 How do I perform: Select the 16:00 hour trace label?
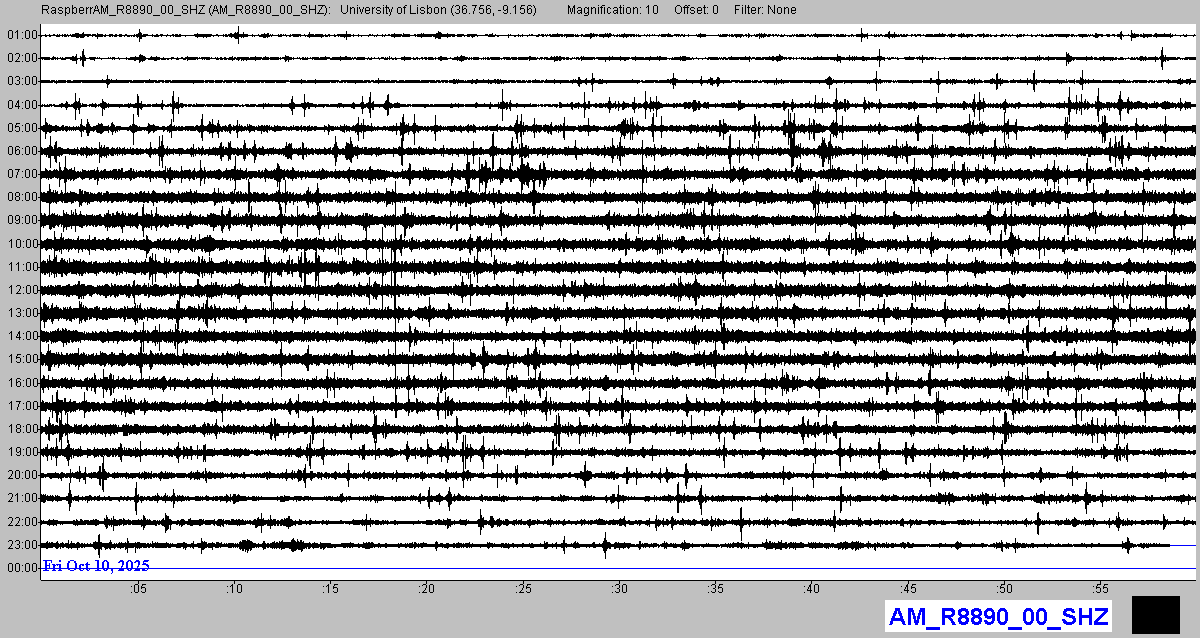(x=21, y=382)
